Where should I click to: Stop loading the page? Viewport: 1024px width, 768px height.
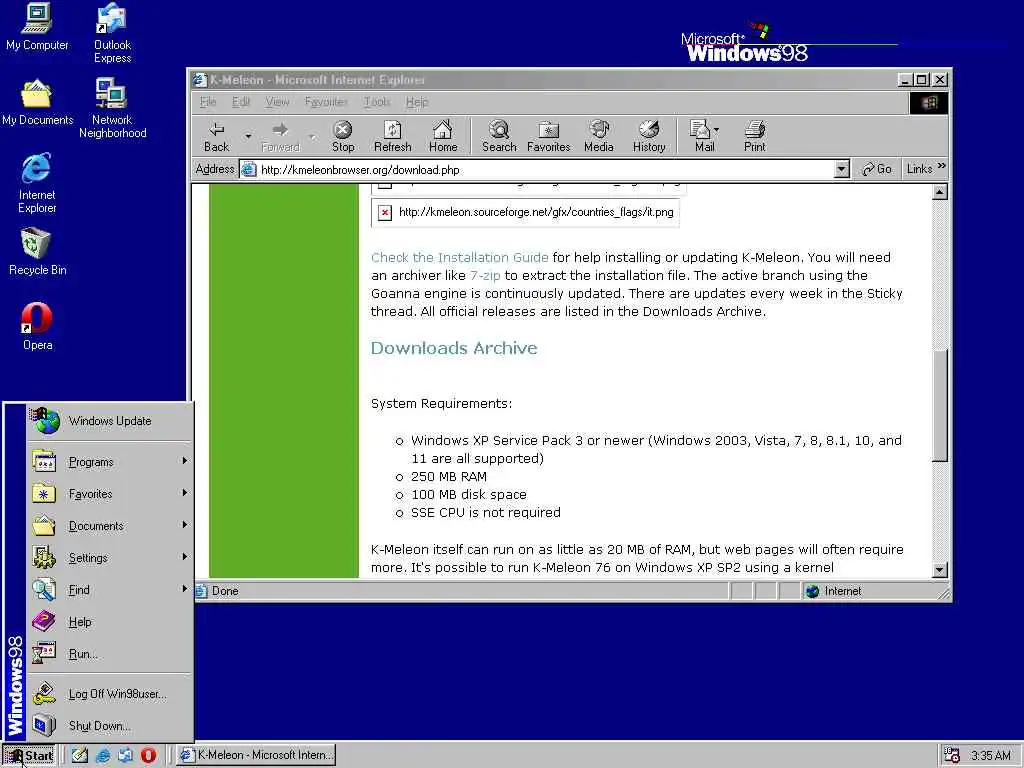[x=343, y=136]
